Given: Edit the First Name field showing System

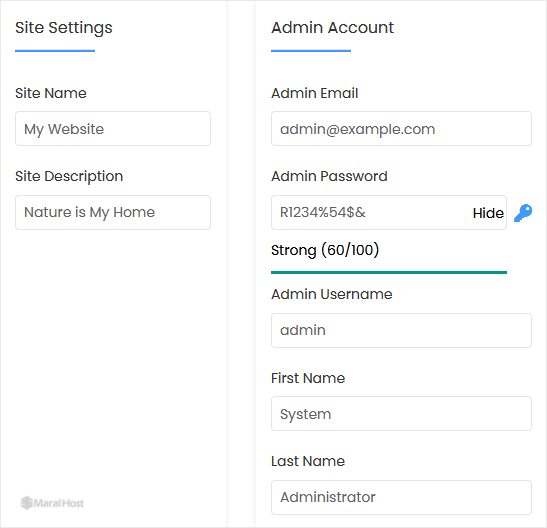Looking at the screenshot, I should pyautogui.click(x=401, y=414).
